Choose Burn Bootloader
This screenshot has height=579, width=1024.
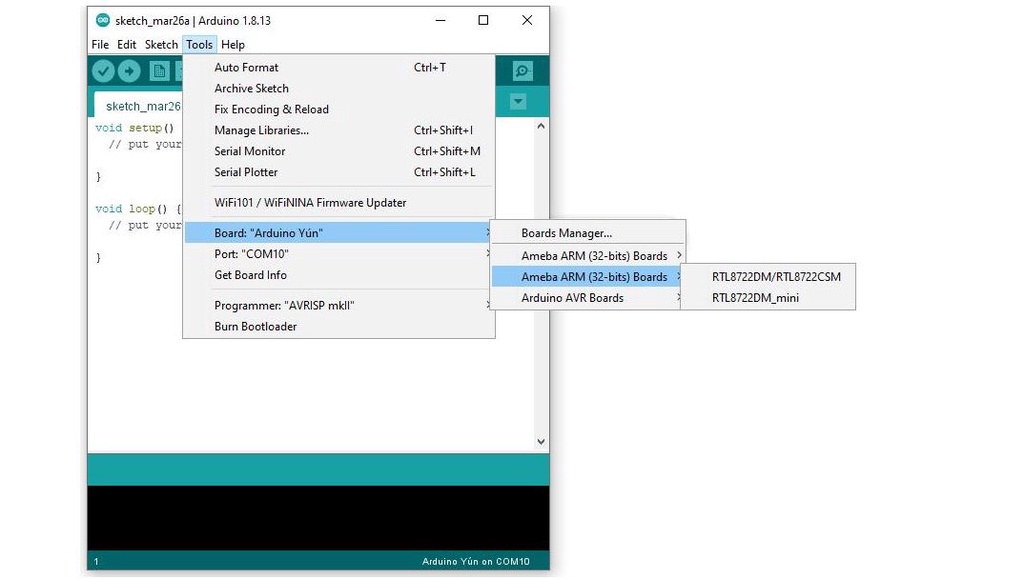click(x=255, y=326)
